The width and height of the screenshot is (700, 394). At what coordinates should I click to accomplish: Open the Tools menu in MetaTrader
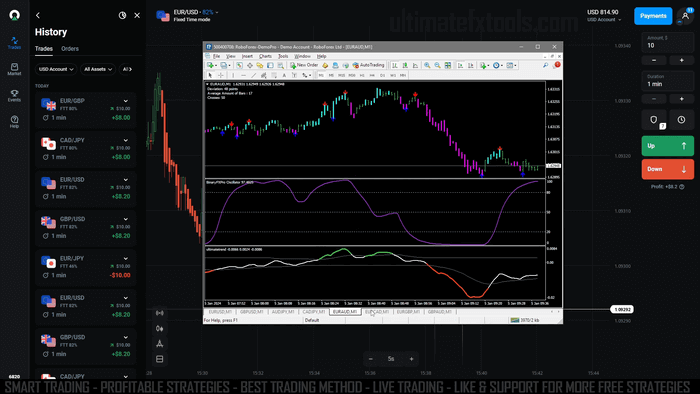pyautogui.click(x=283, y=56)
